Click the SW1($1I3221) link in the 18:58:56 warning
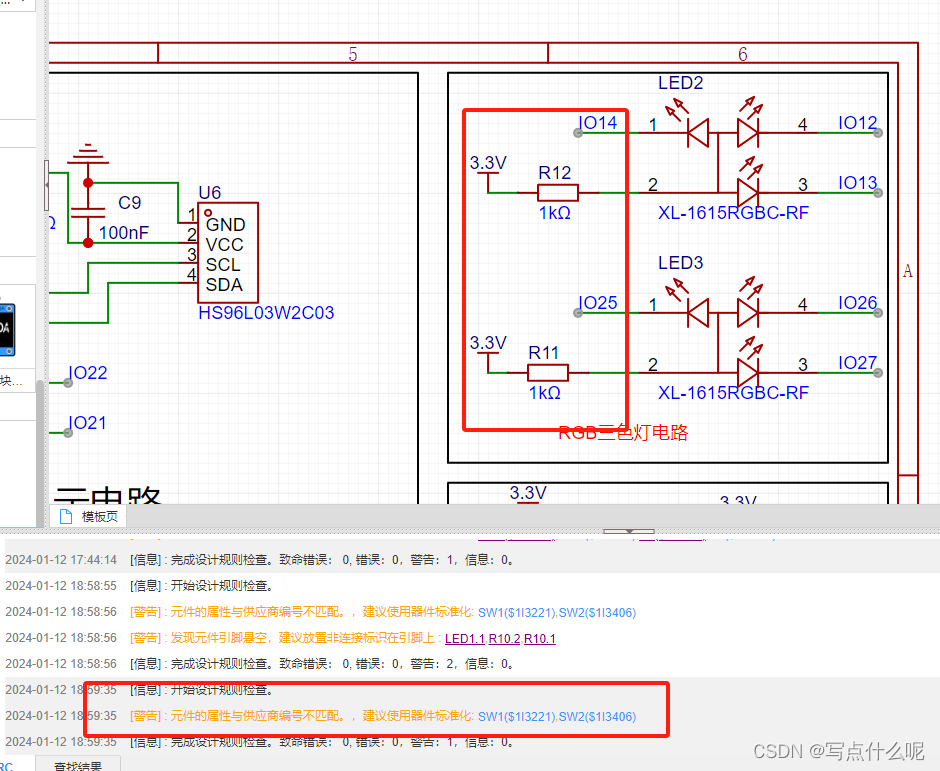 [x=517, y=613]
